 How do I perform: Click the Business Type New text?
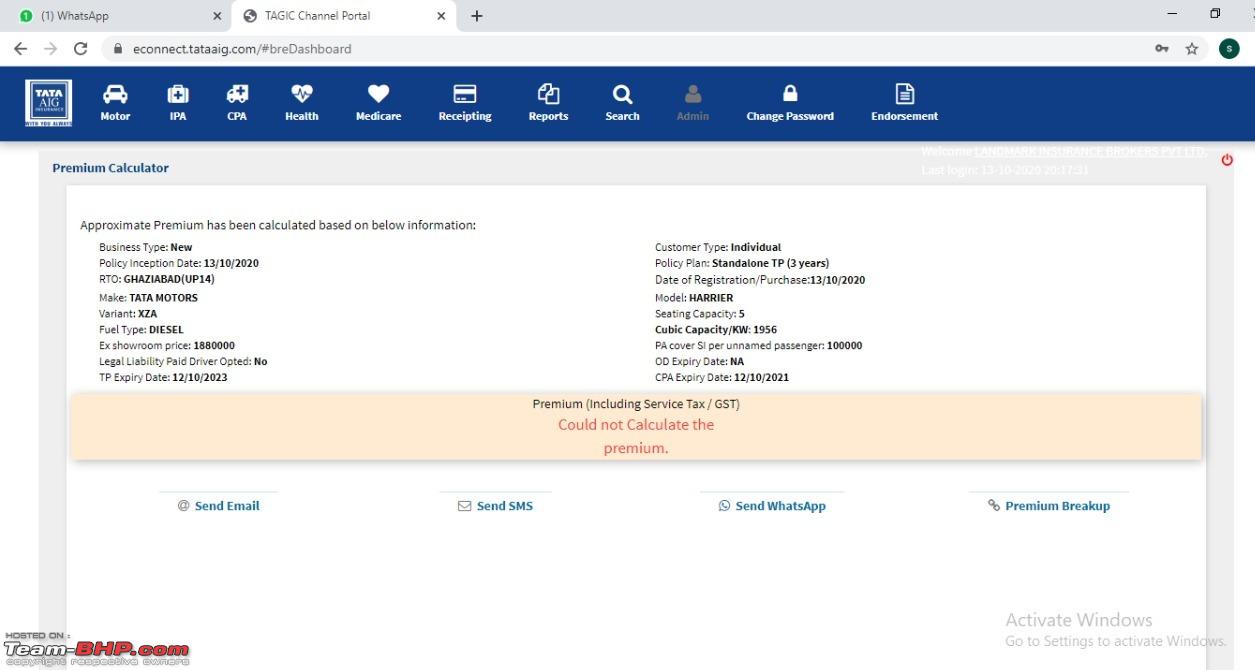[x=146, y=247]
